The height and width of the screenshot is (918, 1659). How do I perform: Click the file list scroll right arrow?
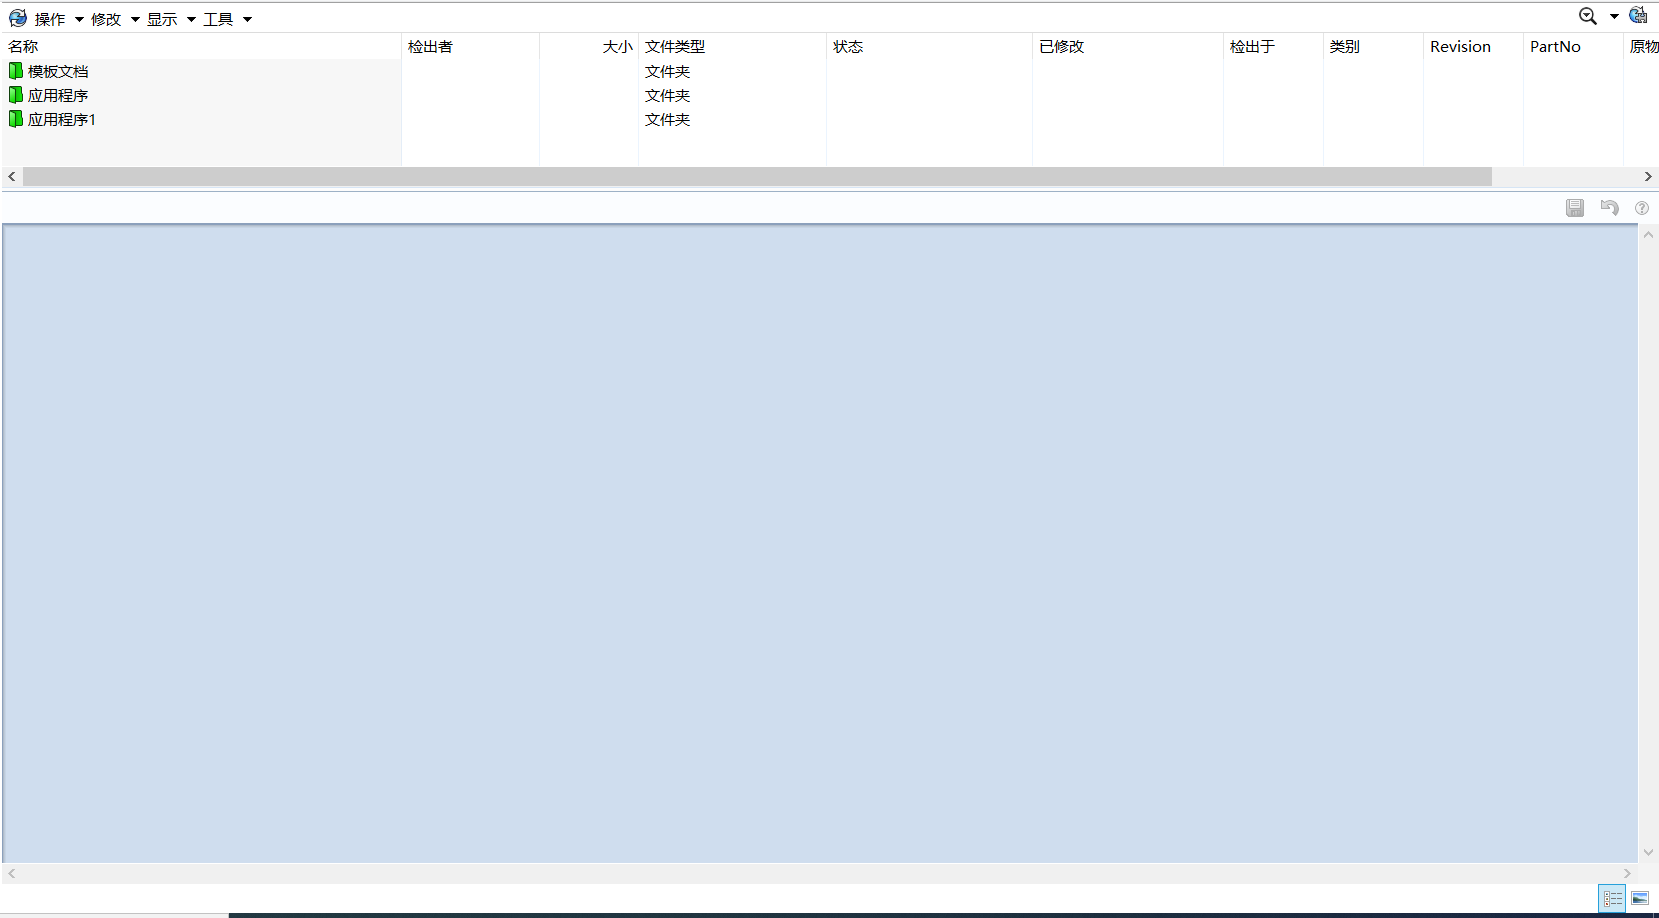1648,177
